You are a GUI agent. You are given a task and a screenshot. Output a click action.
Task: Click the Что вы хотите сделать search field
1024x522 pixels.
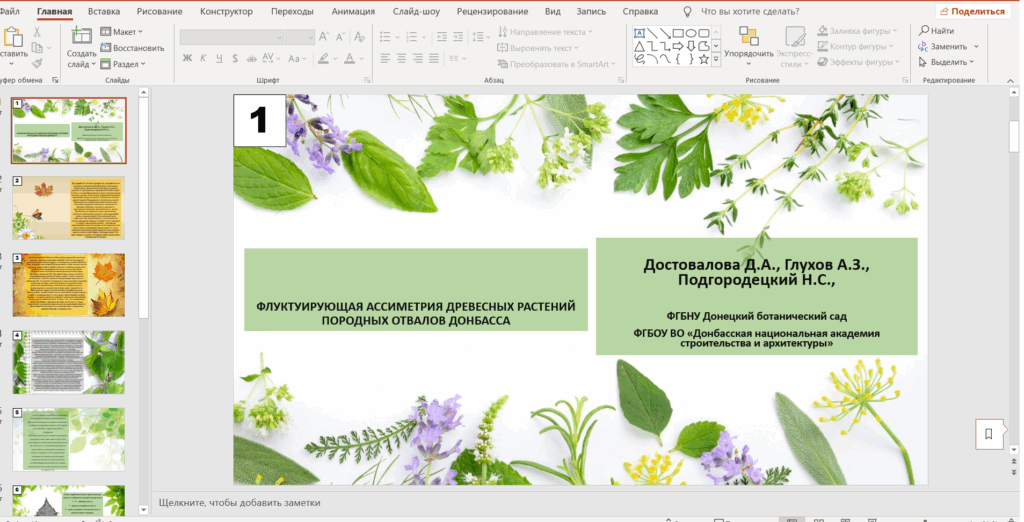point(749,11)
